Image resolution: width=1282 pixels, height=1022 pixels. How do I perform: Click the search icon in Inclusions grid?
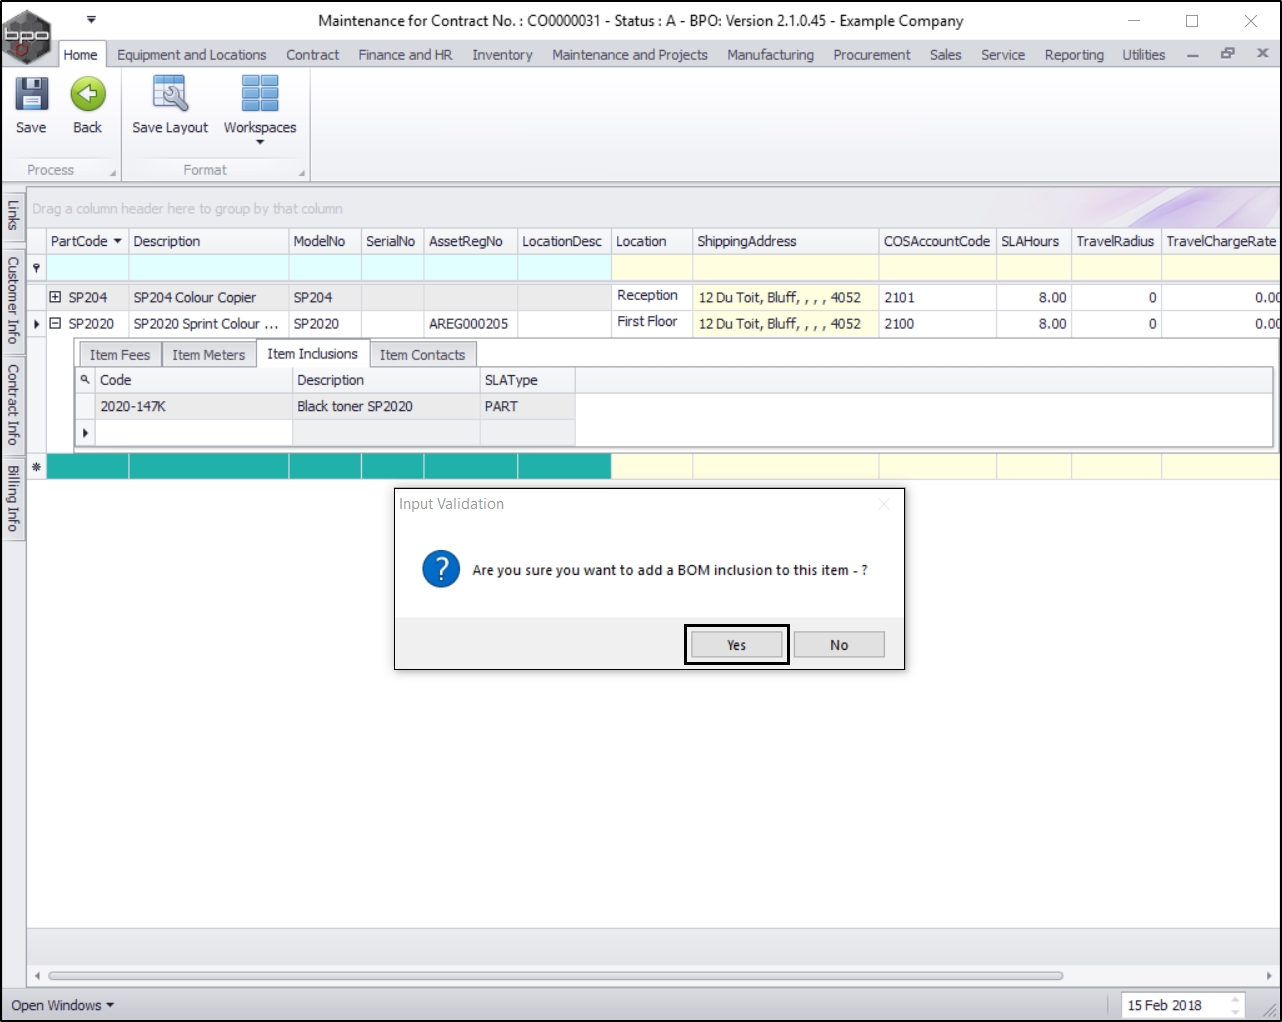tap(85, 380)
